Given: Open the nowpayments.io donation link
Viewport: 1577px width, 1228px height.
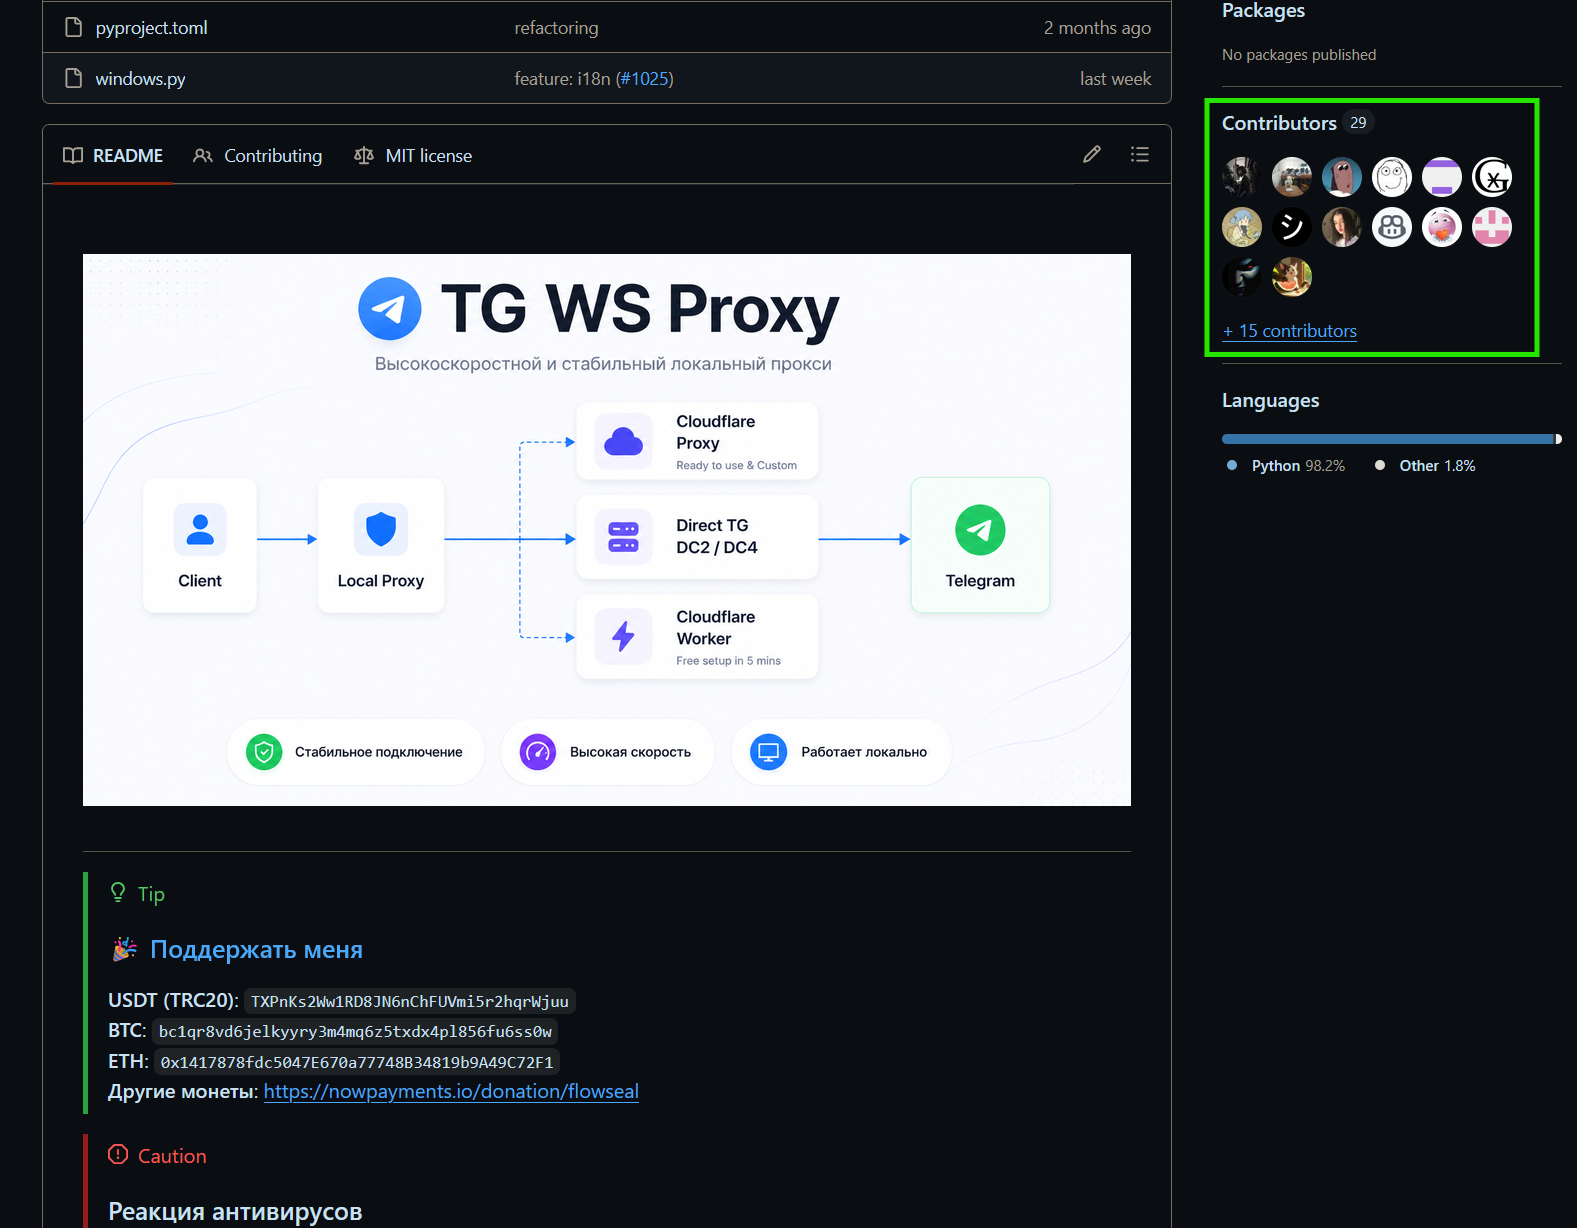Looking at the screenshot, I should tap(451, 1091).
